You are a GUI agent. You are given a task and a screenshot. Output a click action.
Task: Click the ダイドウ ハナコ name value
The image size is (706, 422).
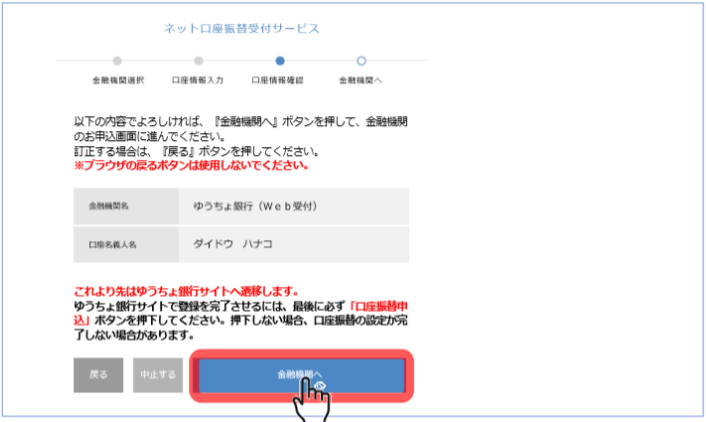click(x=233, y=244)
